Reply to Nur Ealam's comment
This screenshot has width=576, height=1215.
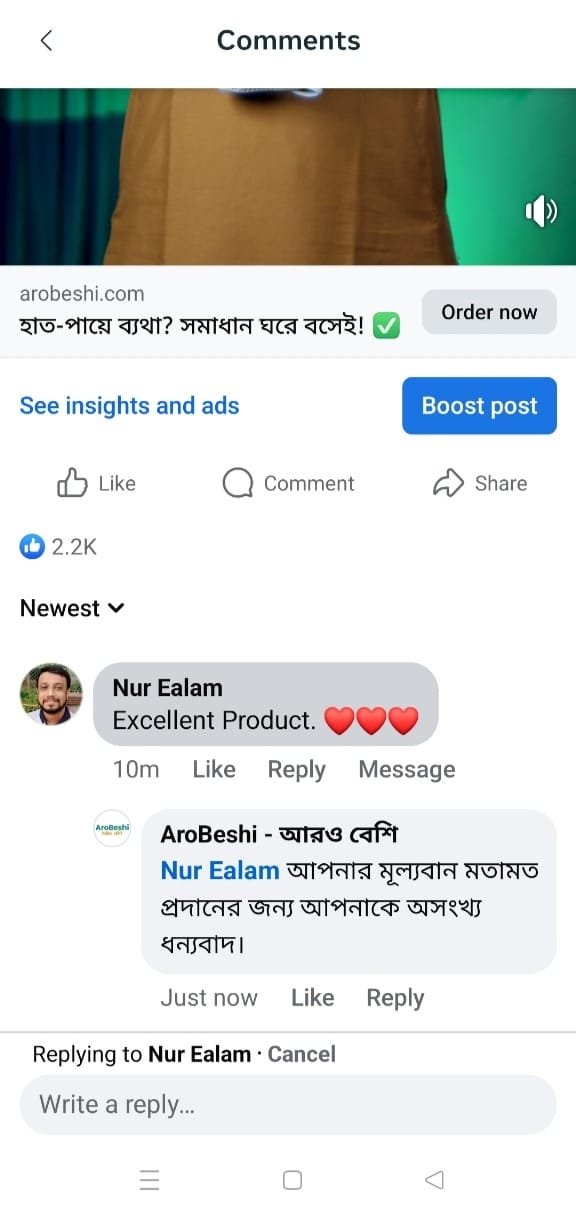pyautogui.click(x=296, y=769)
